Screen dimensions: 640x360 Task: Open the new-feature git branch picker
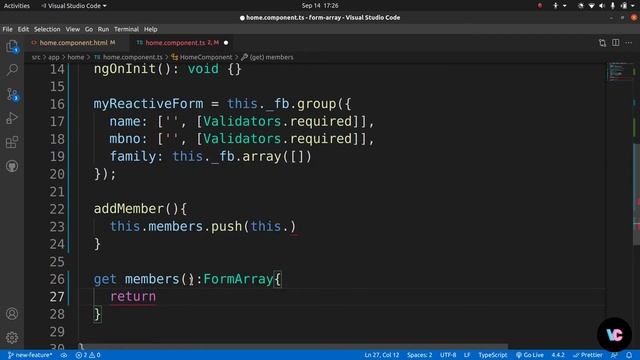(30, 355)
